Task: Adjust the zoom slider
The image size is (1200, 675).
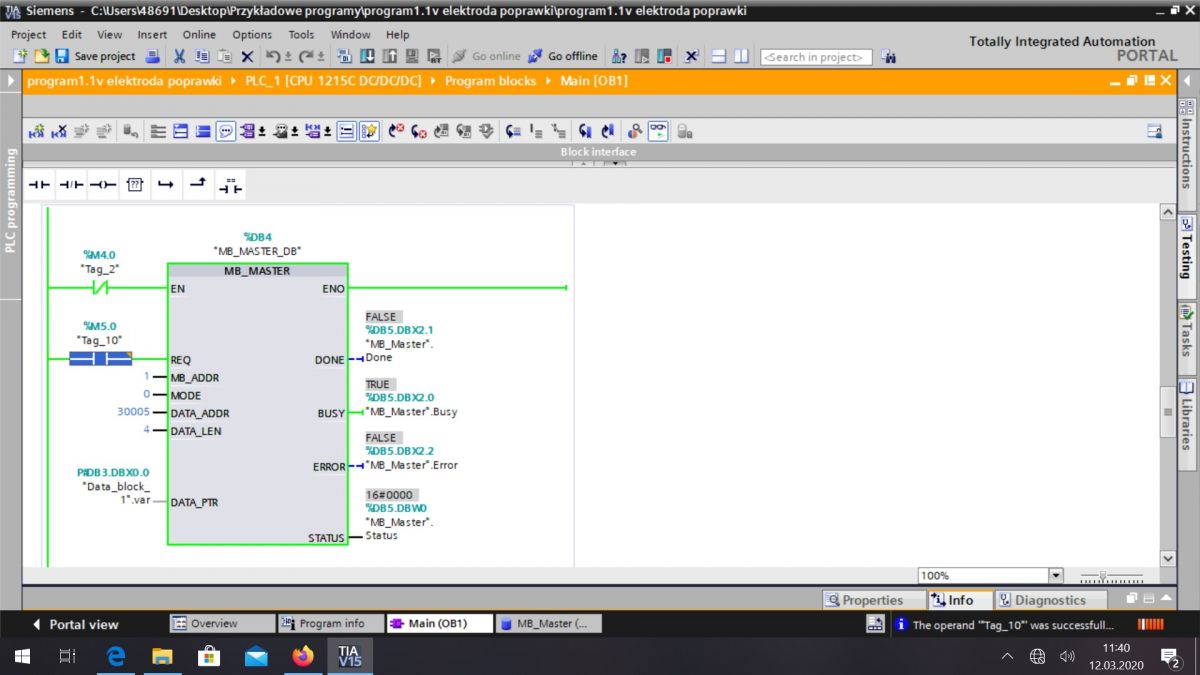Action: click(1104, 576)
